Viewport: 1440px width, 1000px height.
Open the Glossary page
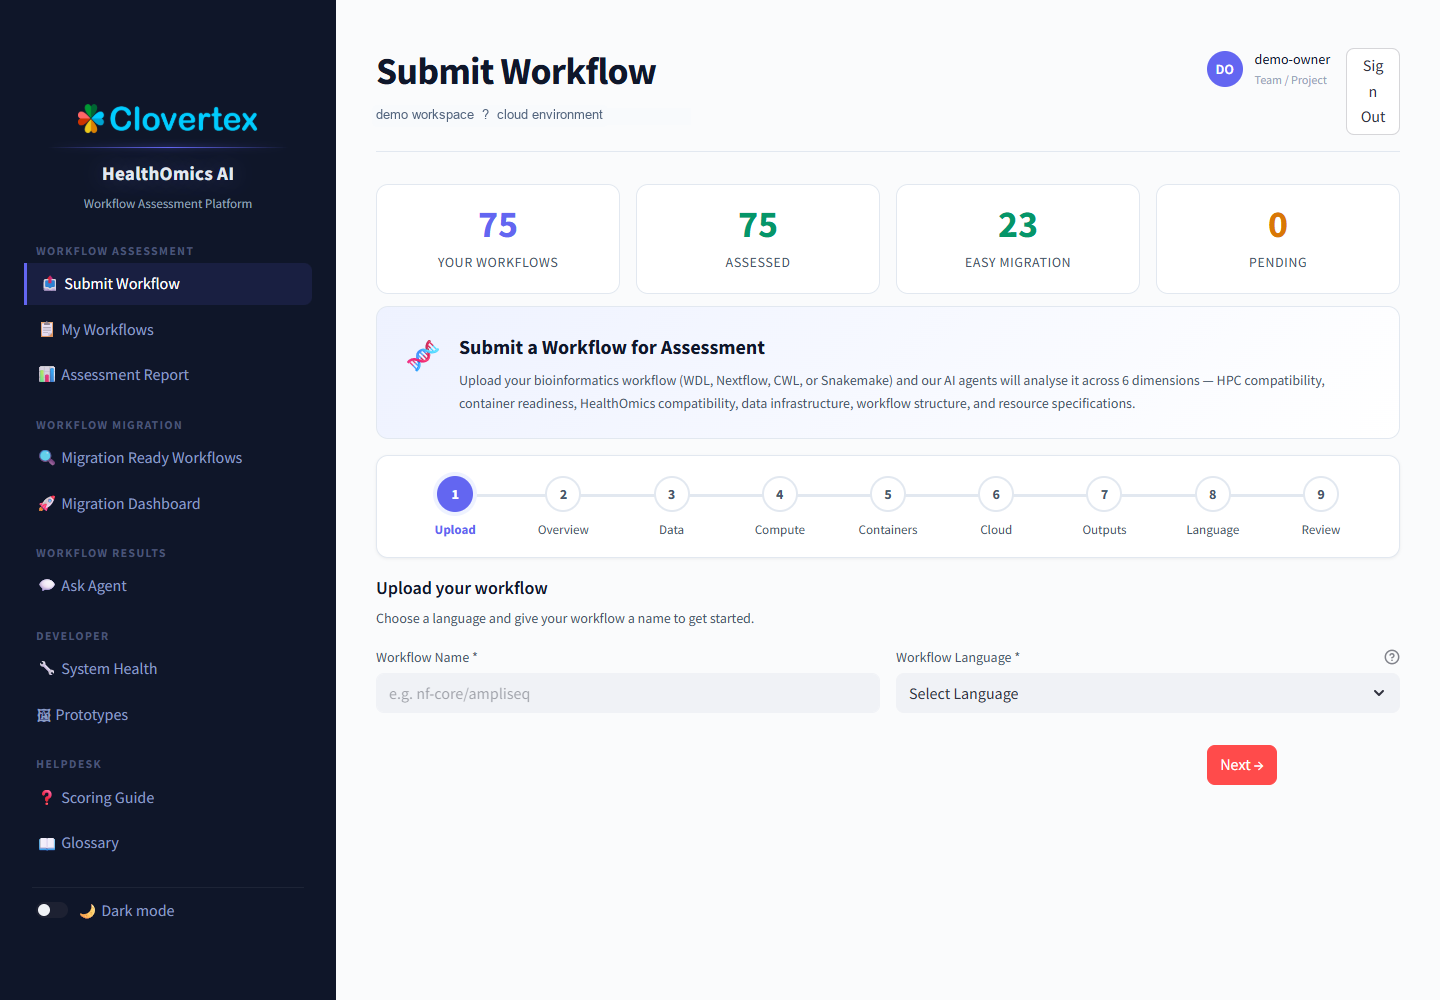(x=168, y=843)
